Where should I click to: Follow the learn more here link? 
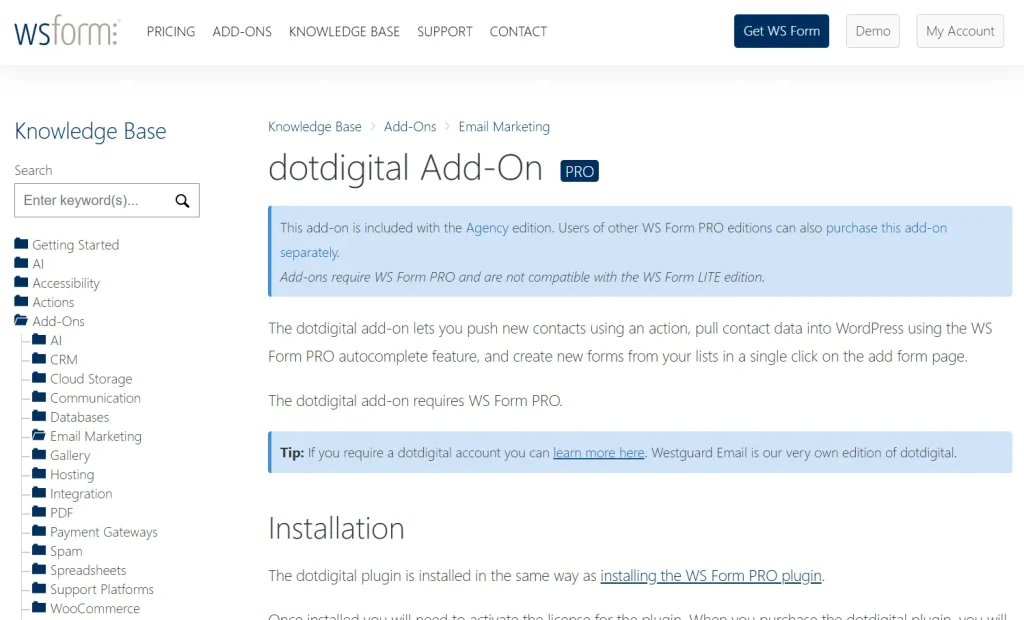point(598,453)
